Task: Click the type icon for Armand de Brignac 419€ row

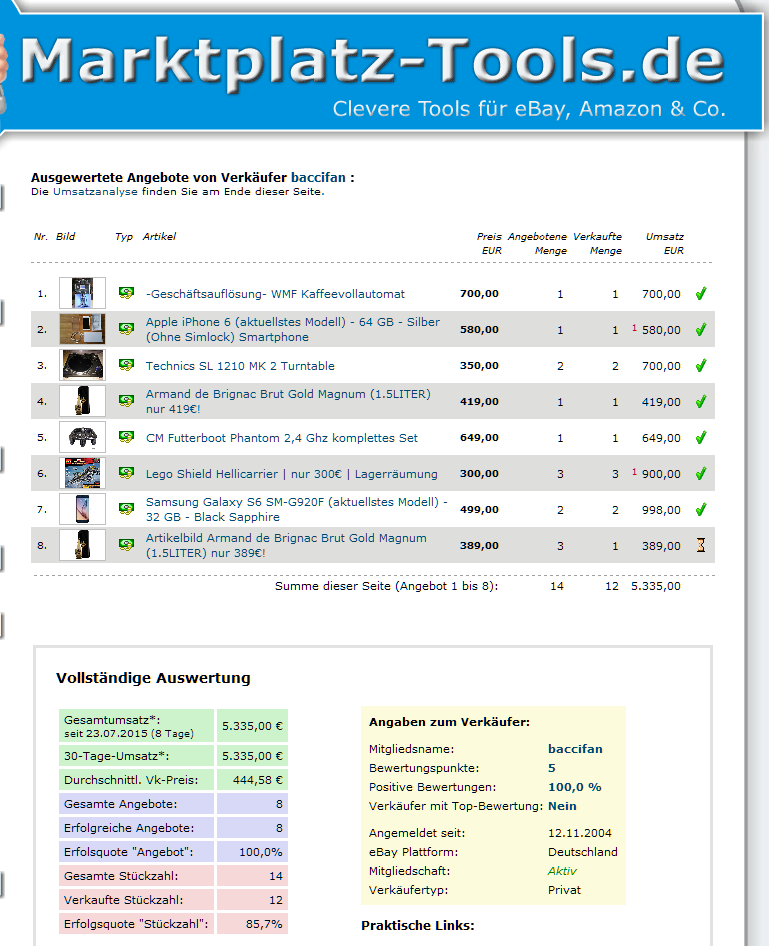Action: tap(126, 401)
